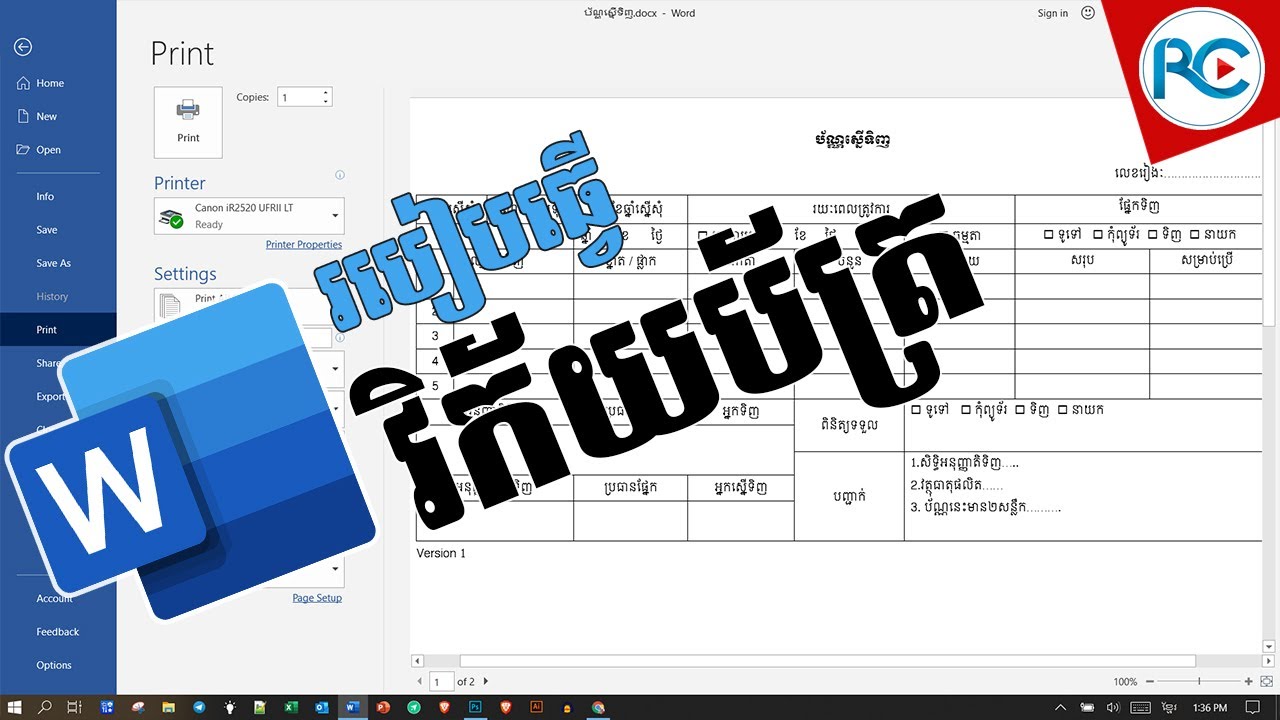This screenshot has height=720, width=1280.
Task: Open Feedback in the sidebar
Action: point(58,632)
